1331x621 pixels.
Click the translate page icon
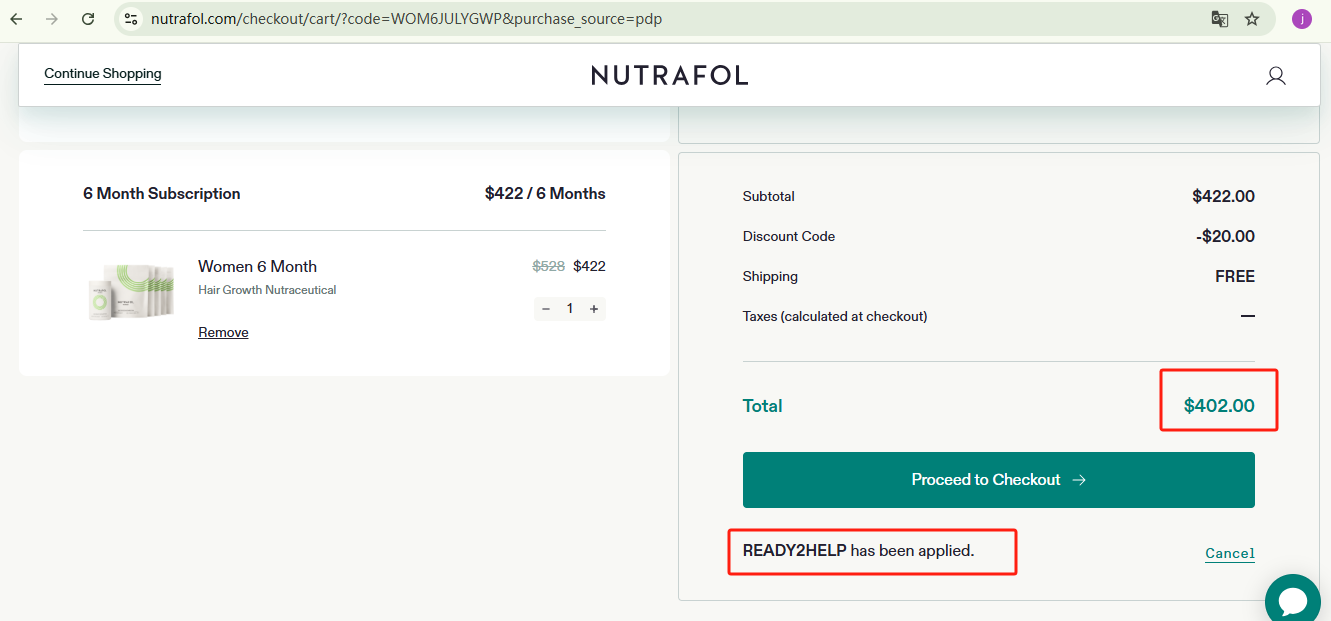[1219, 19]
